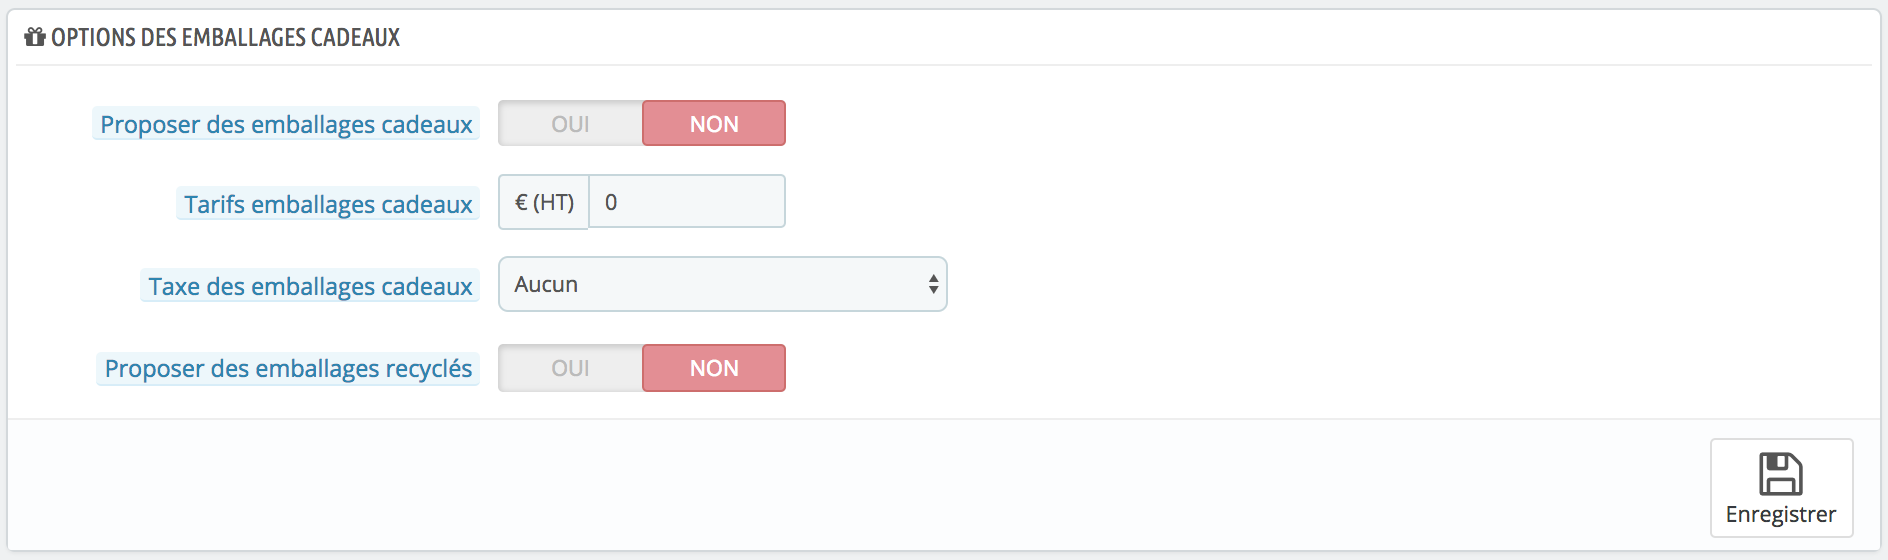The width and height of the screenshot is (1888, 560).
Task: Click the Aucun value in tax selector
Action: point(546,284)
